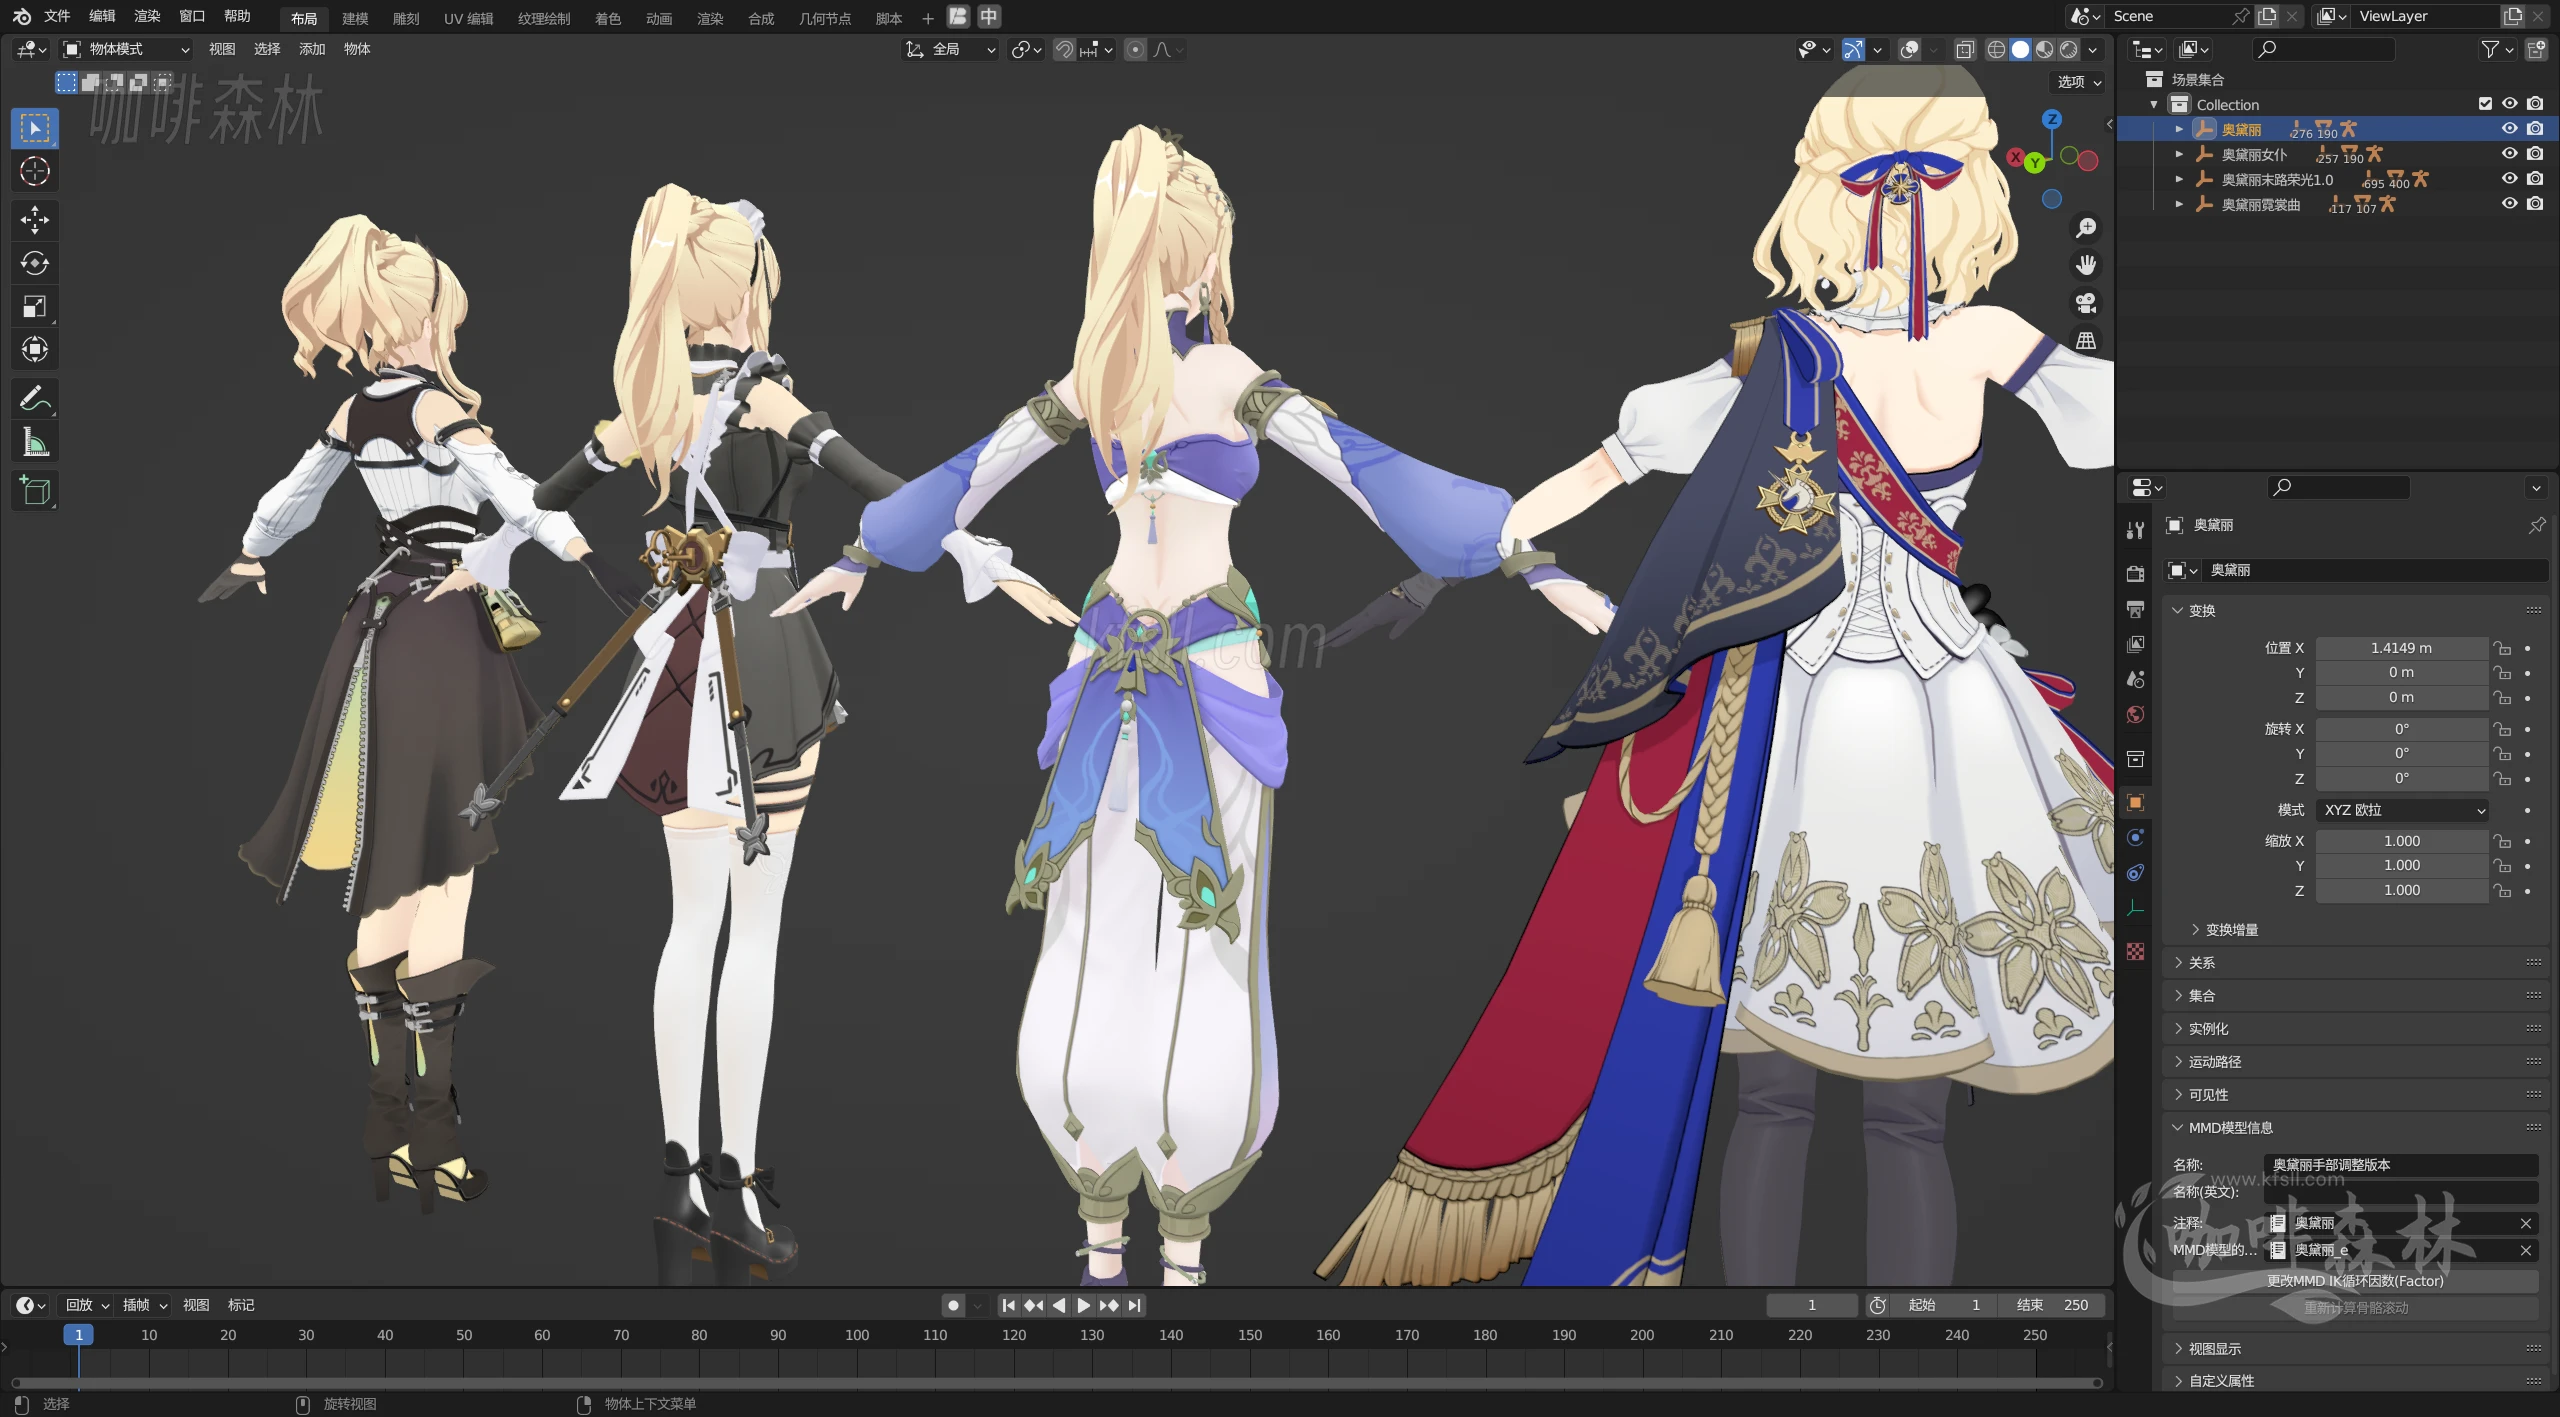2560x1417 pixels.
Task: Open the 添加 viewport menu
Action: [312, 49]
